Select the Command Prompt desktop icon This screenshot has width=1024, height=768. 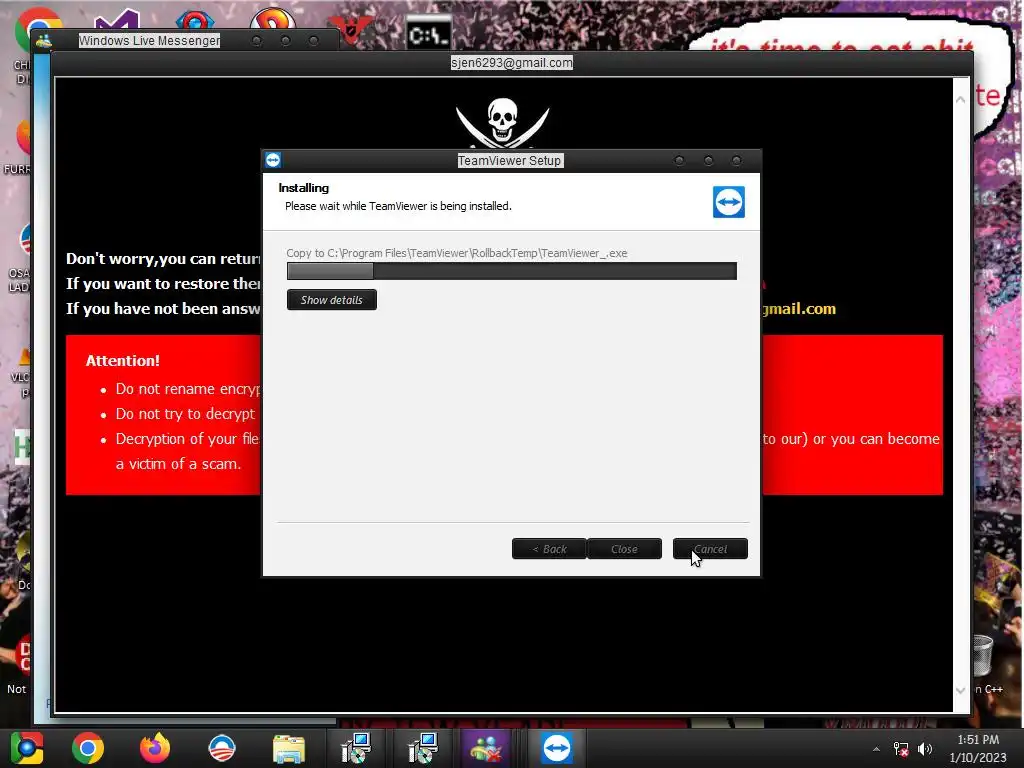click(428, 34)
